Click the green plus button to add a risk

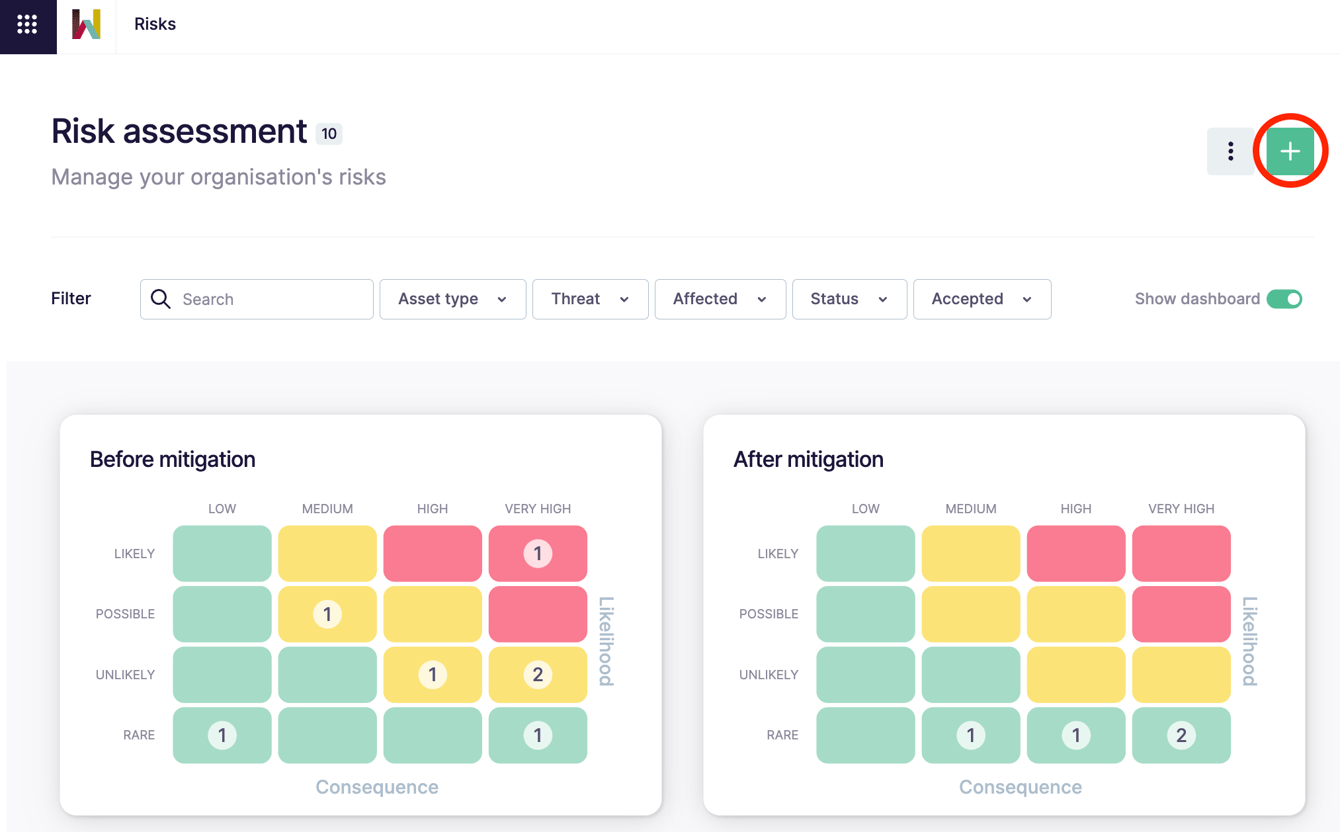pyautogui.click(x=1290, y=151)
